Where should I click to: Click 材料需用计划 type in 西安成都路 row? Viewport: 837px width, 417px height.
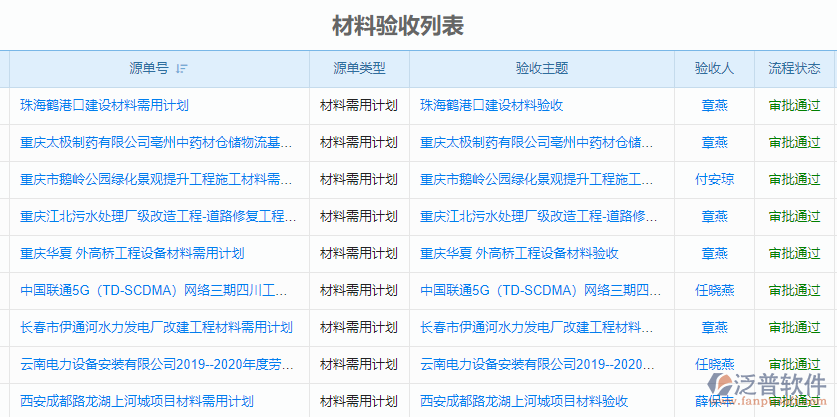(x=359, y=401)
